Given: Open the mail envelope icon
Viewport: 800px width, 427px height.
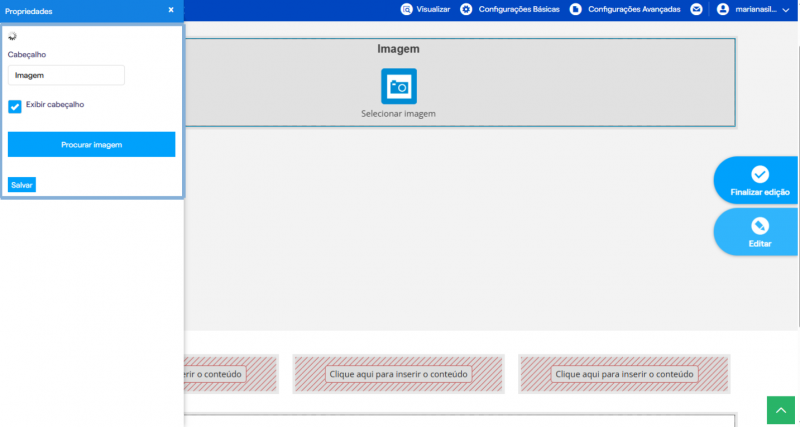Looking at the screenshot, I should pos(696,9).
